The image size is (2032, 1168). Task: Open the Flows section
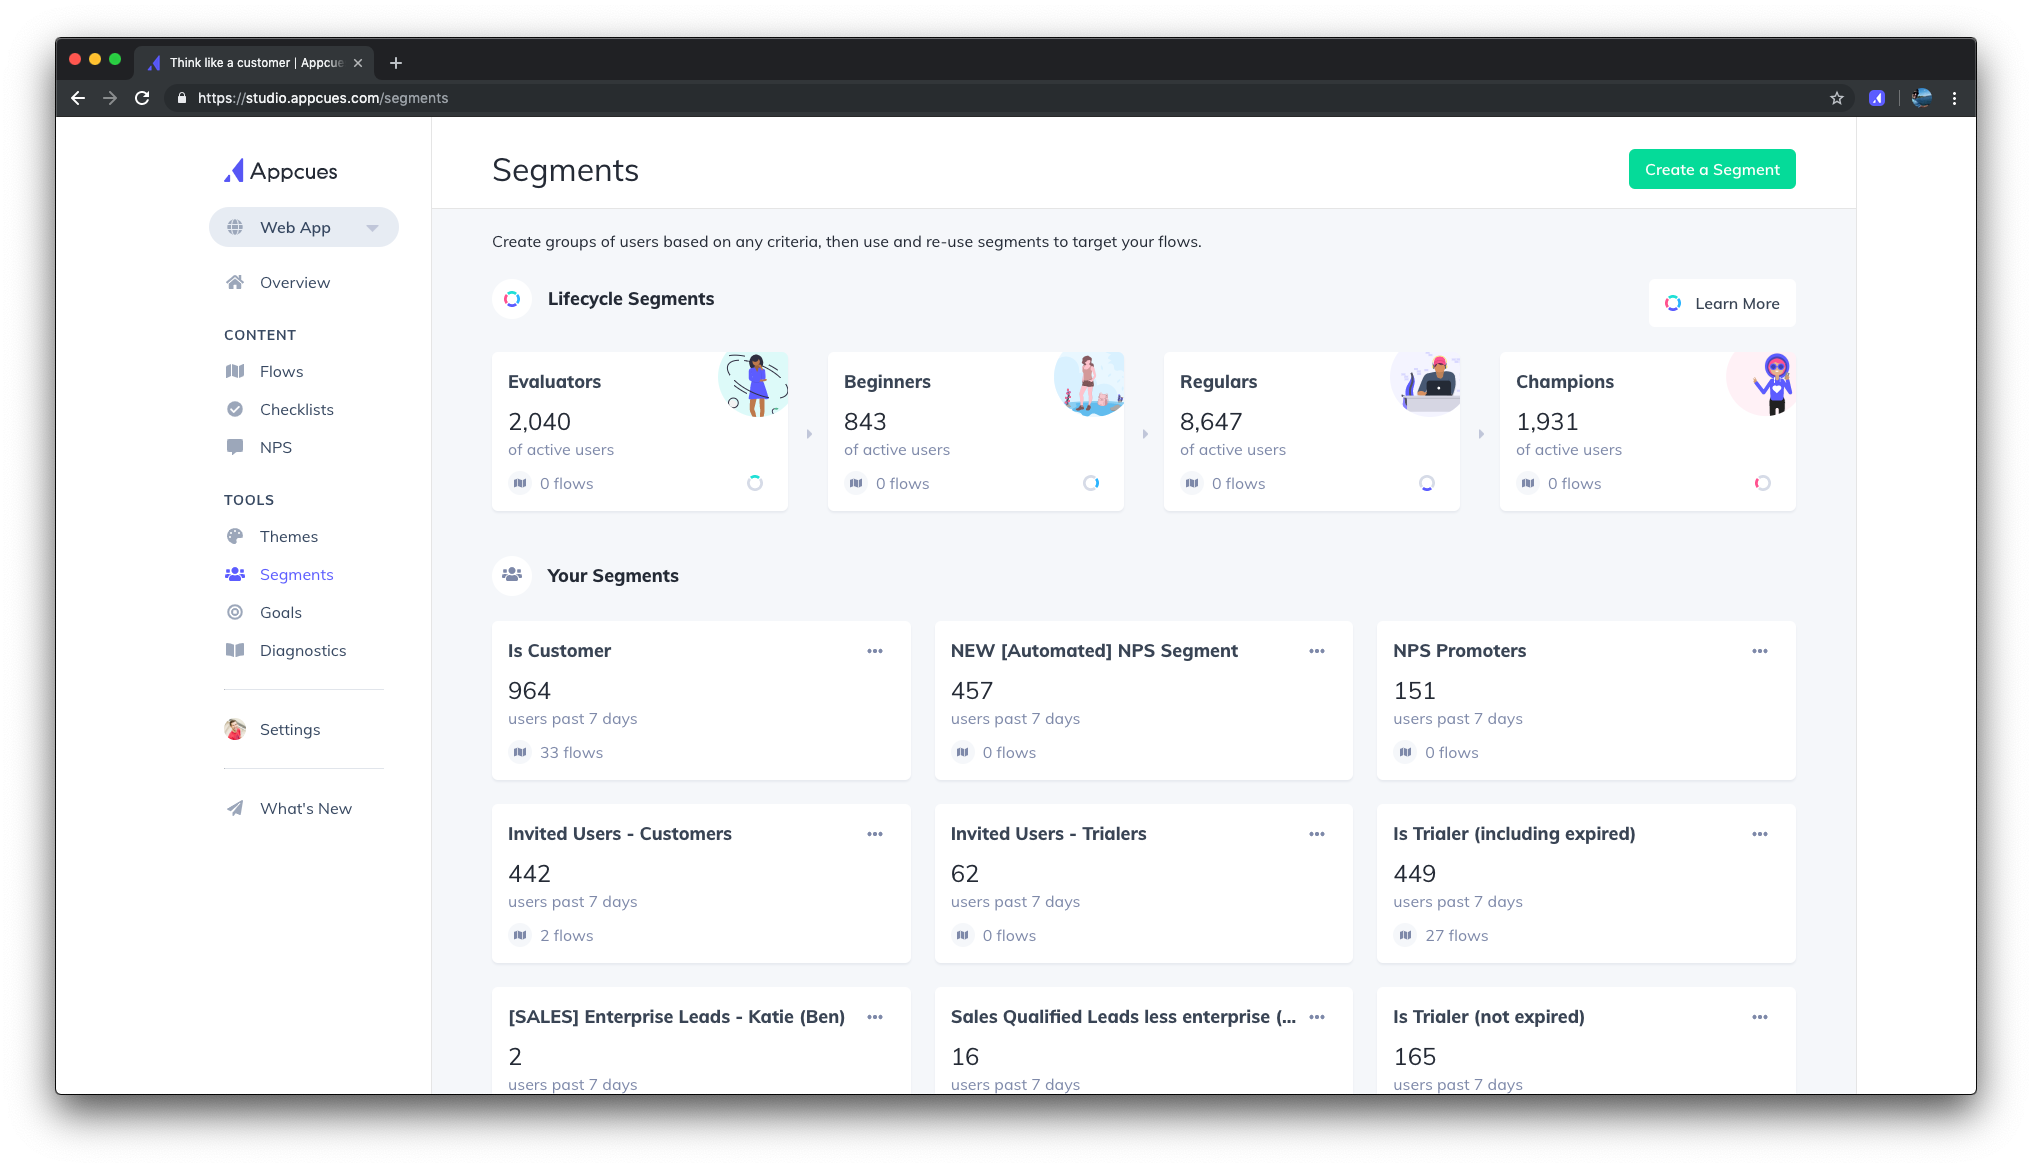pos(281,371)
